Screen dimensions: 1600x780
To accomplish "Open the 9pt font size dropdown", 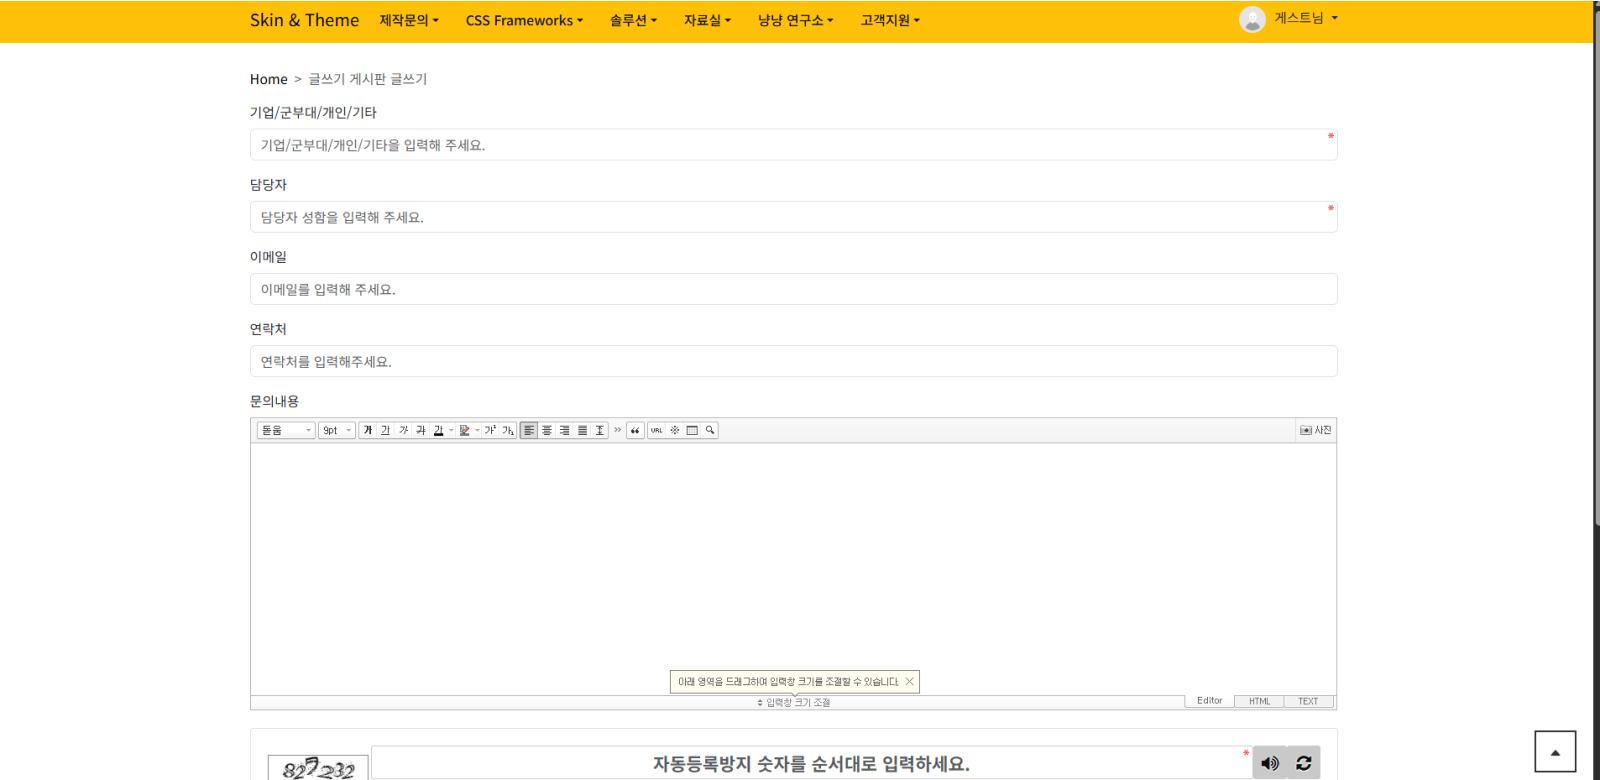I will pos(337,430).
